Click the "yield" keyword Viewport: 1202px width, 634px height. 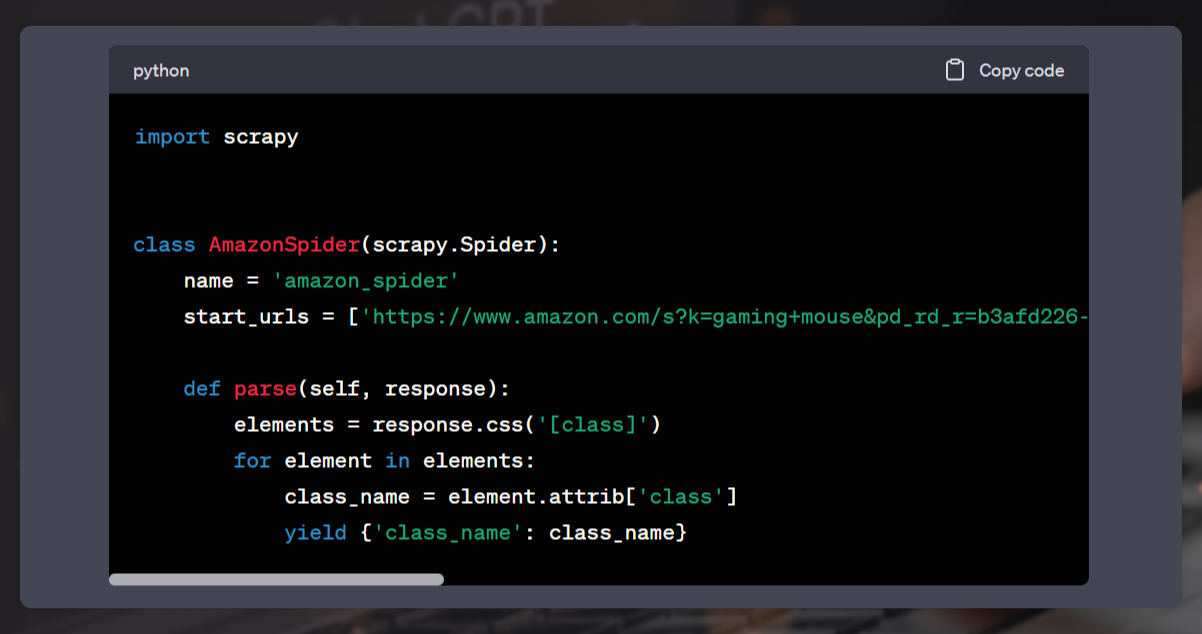[x=315, y=533]
